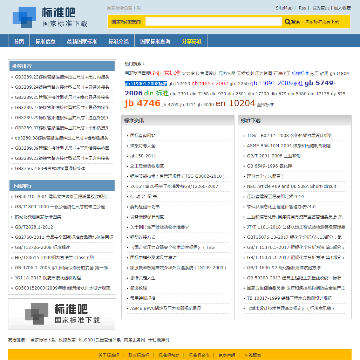The height and width of the screenshot is (360, 360).
Task: Open the yellow-text navigation tab
Action: [192, 42]
